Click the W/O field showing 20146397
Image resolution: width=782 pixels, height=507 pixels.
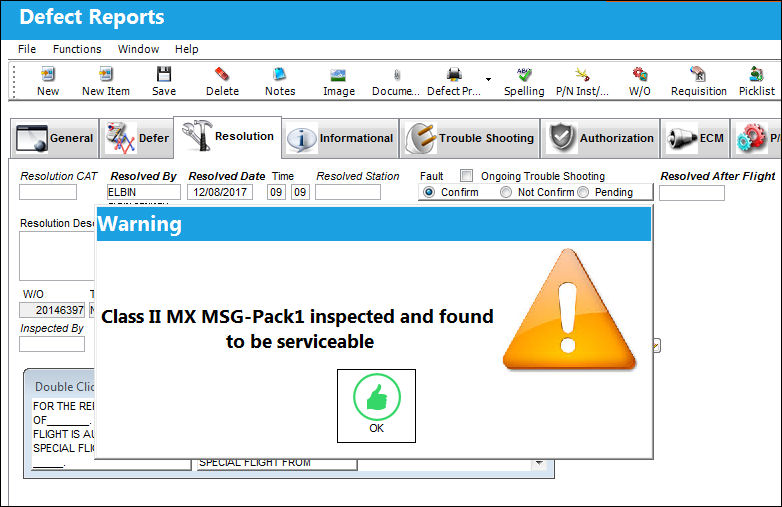point(52,310)
